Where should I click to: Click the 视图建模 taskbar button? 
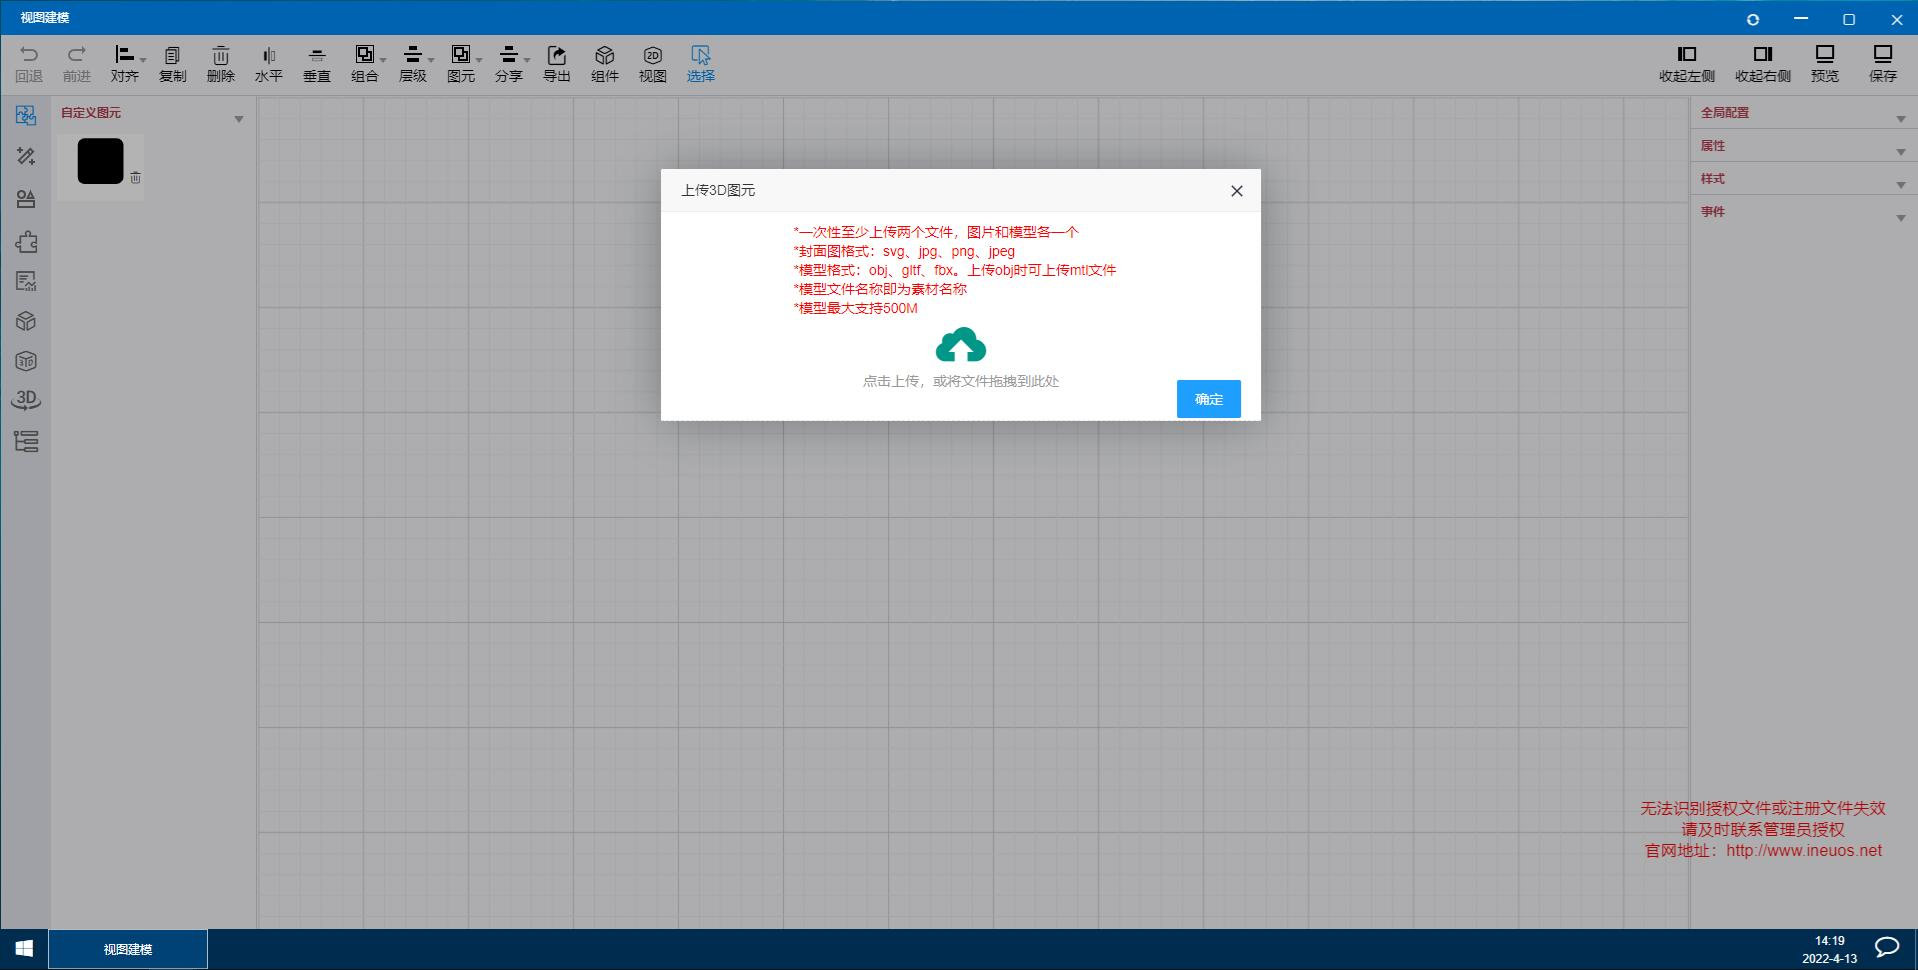(128, 949)
